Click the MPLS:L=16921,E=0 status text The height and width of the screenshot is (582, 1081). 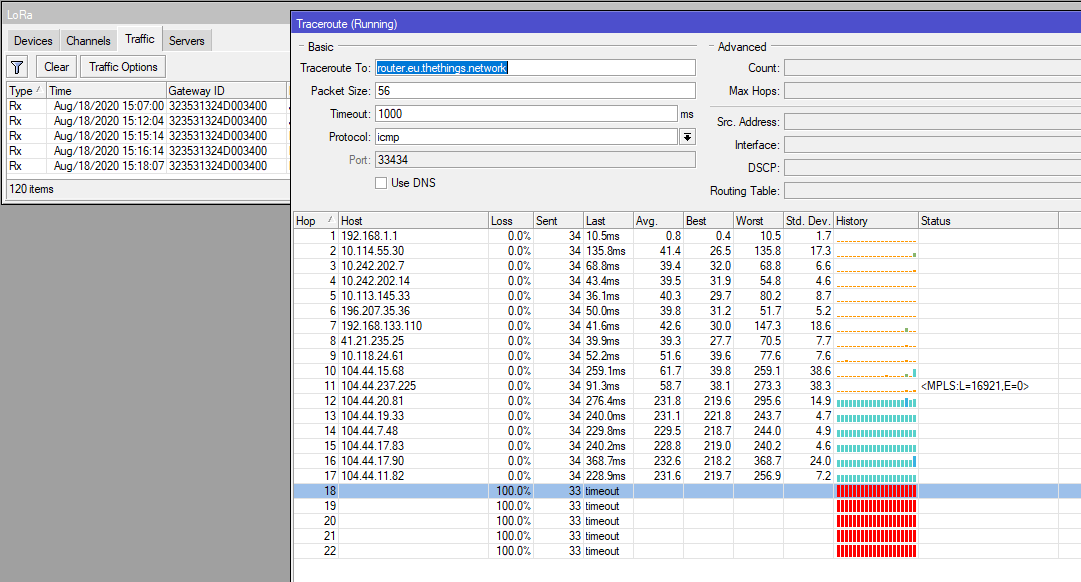(x=974, y=386)
